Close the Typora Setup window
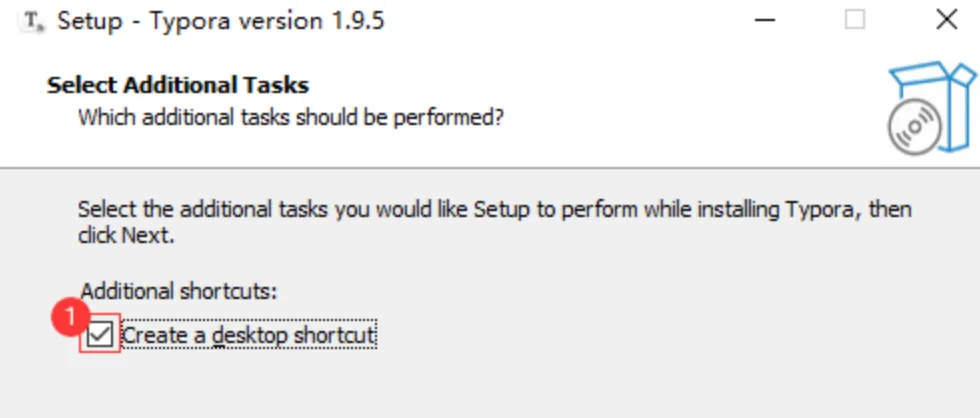 coord(946,19)
